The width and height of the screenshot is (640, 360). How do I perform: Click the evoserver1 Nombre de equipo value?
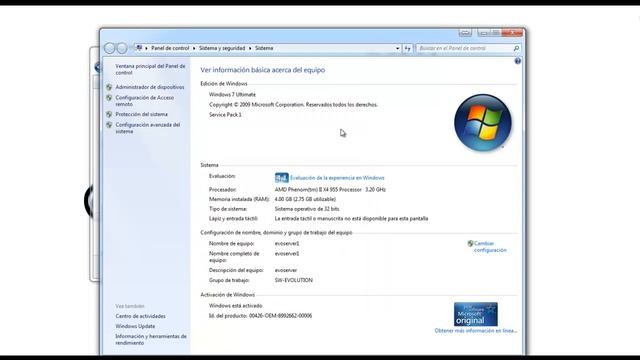287,244
